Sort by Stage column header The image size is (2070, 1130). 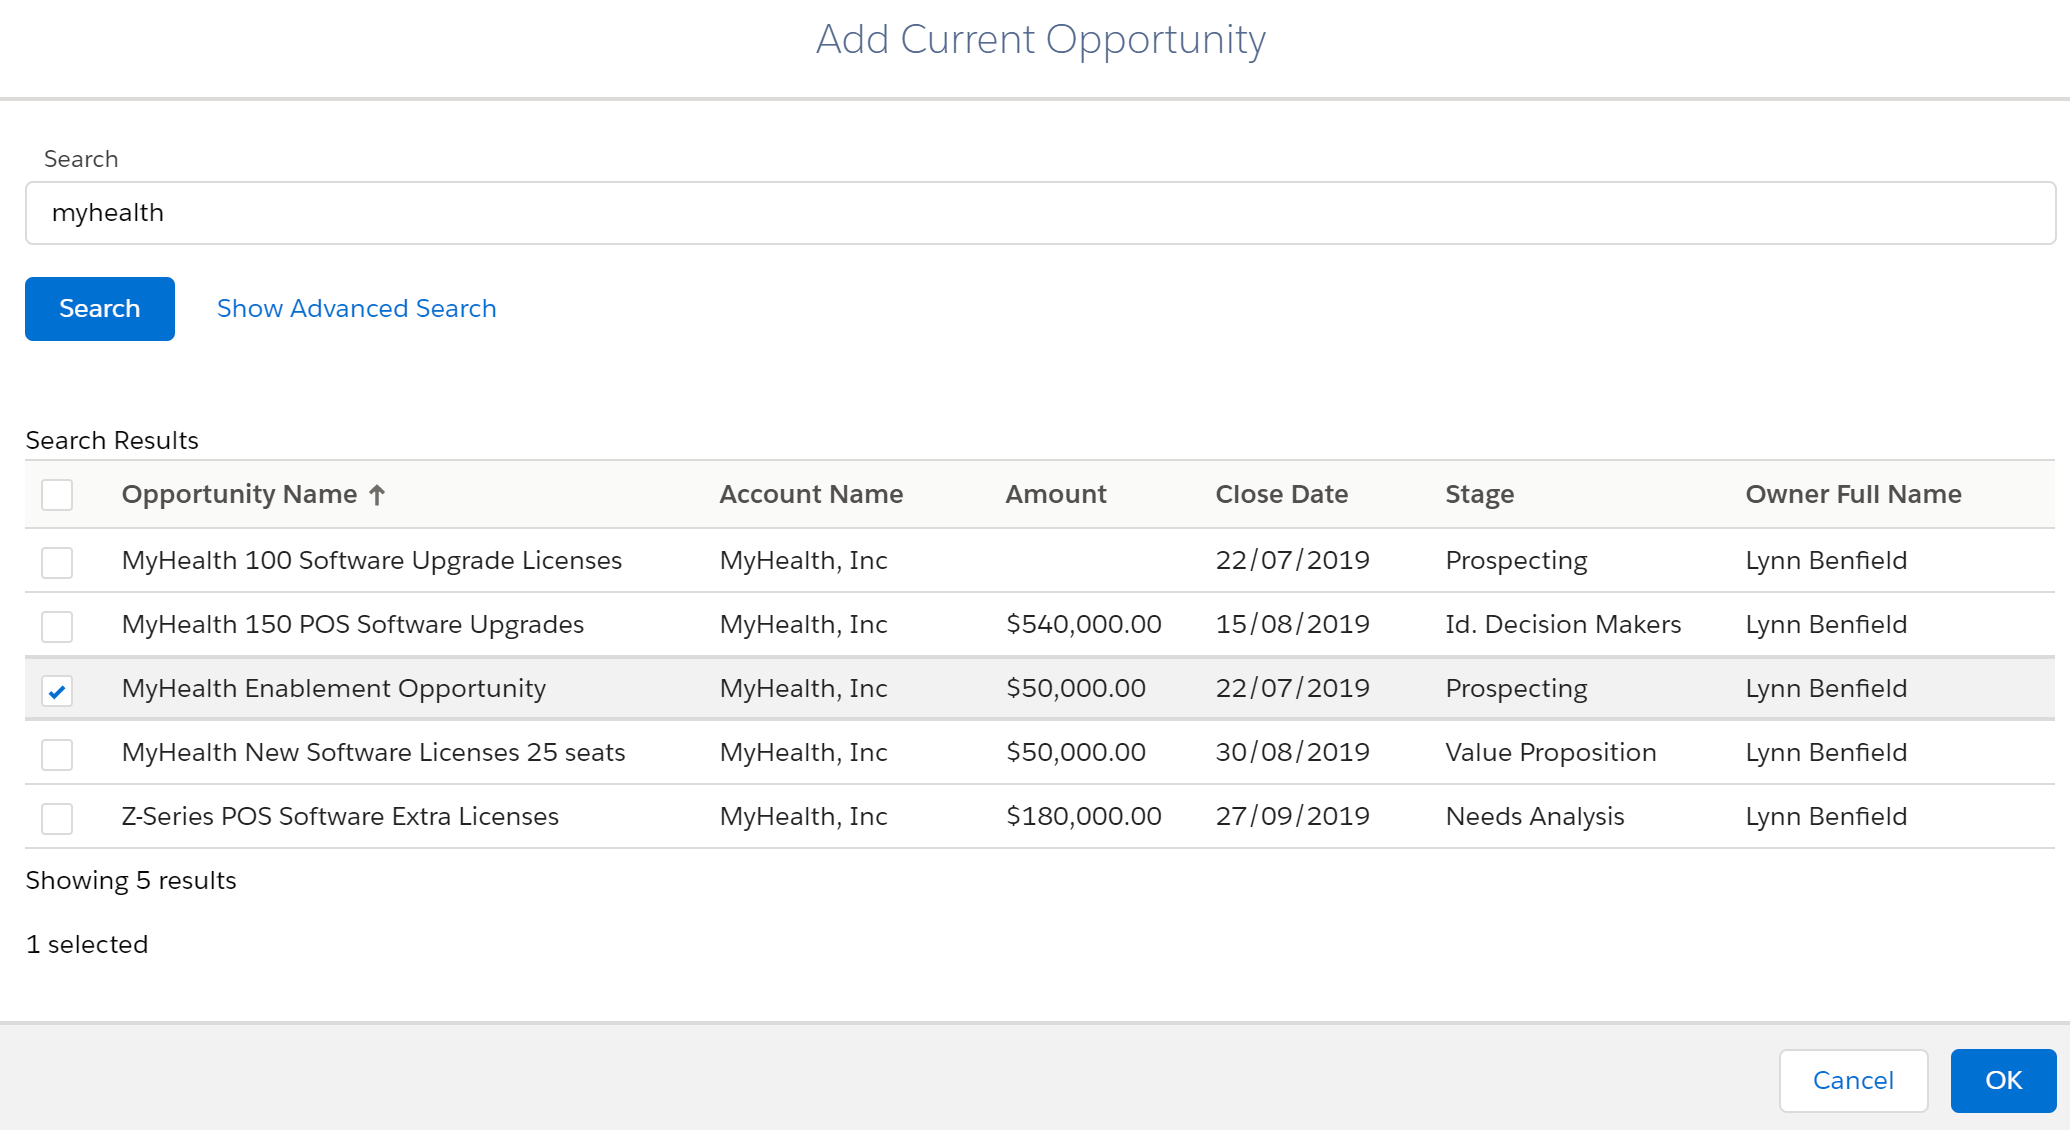(1480, 495)
